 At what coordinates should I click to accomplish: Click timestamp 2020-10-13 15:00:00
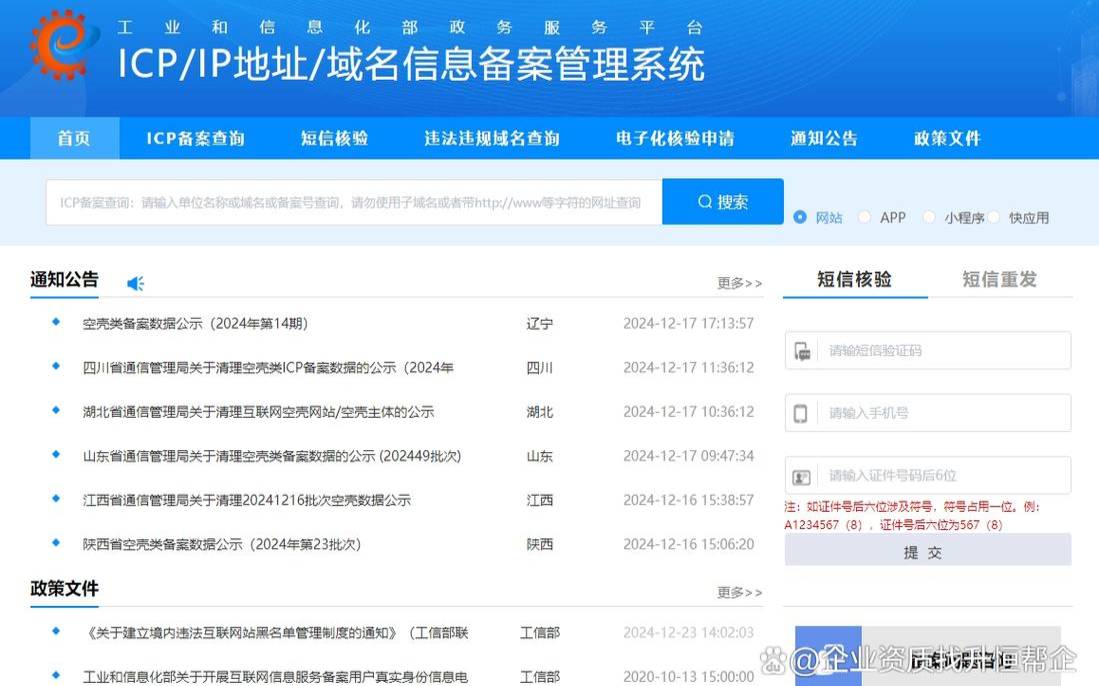click(x=688, y=677)
